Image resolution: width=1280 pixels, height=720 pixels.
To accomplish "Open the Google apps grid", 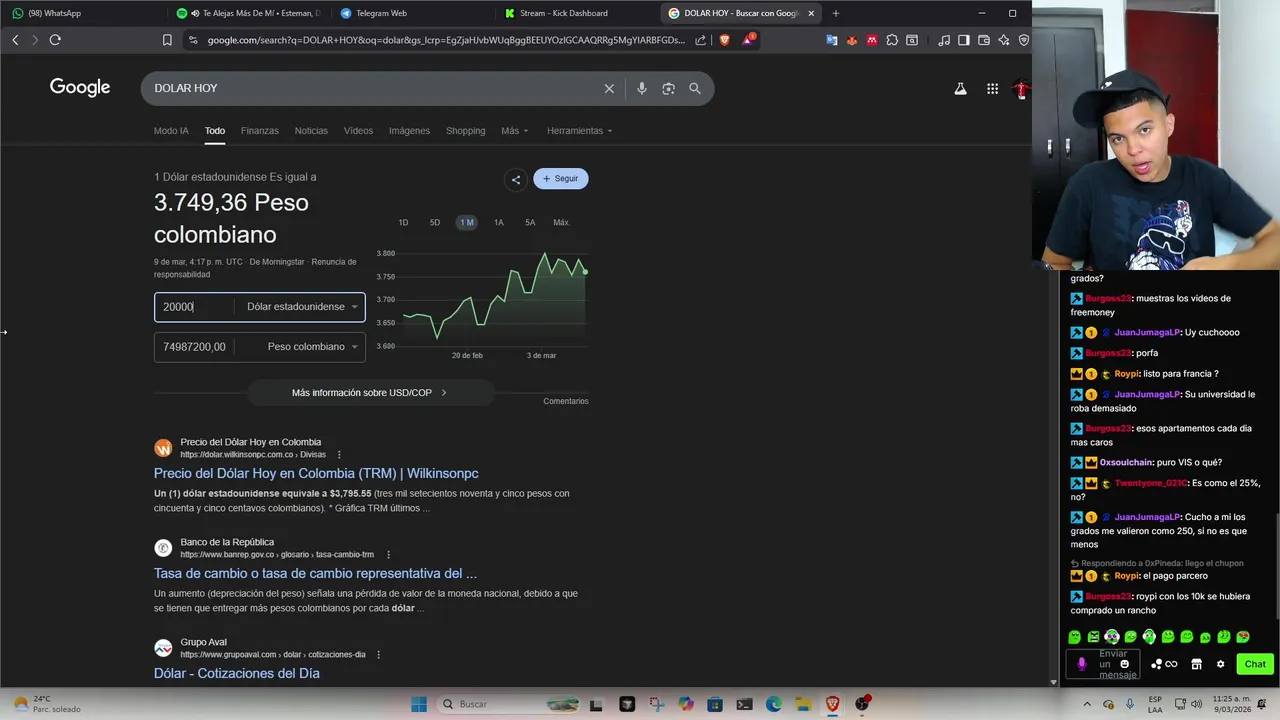I will 992,89.
